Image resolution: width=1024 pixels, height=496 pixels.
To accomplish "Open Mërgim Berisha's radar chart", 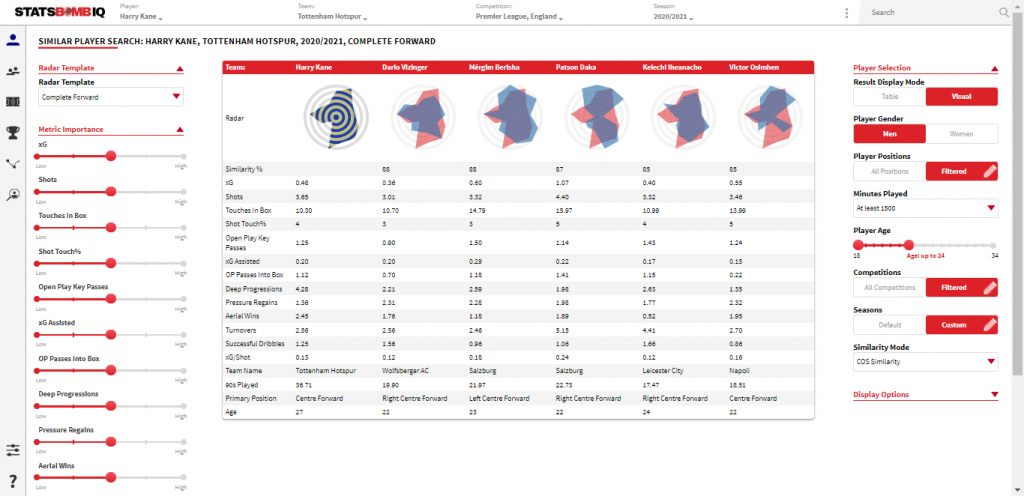I will click(x=510, y=117).
